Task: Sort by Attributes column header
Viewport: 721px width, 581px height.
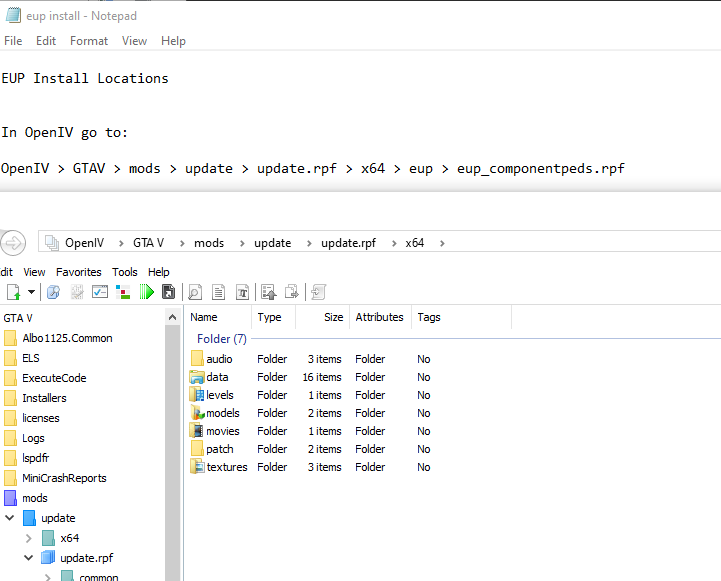Action: (x=380, y=317)
